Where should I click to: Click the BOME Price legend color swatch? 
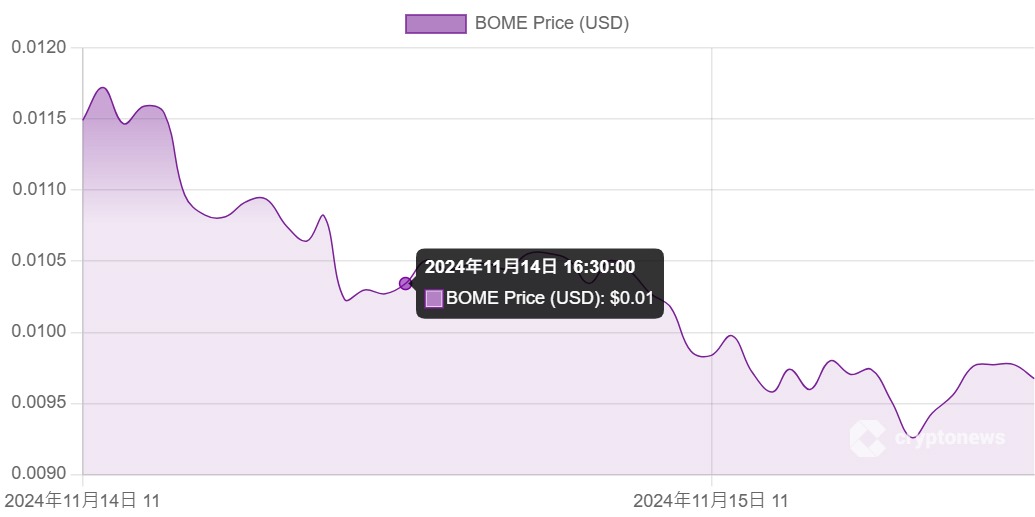click(x=436, y=23)
